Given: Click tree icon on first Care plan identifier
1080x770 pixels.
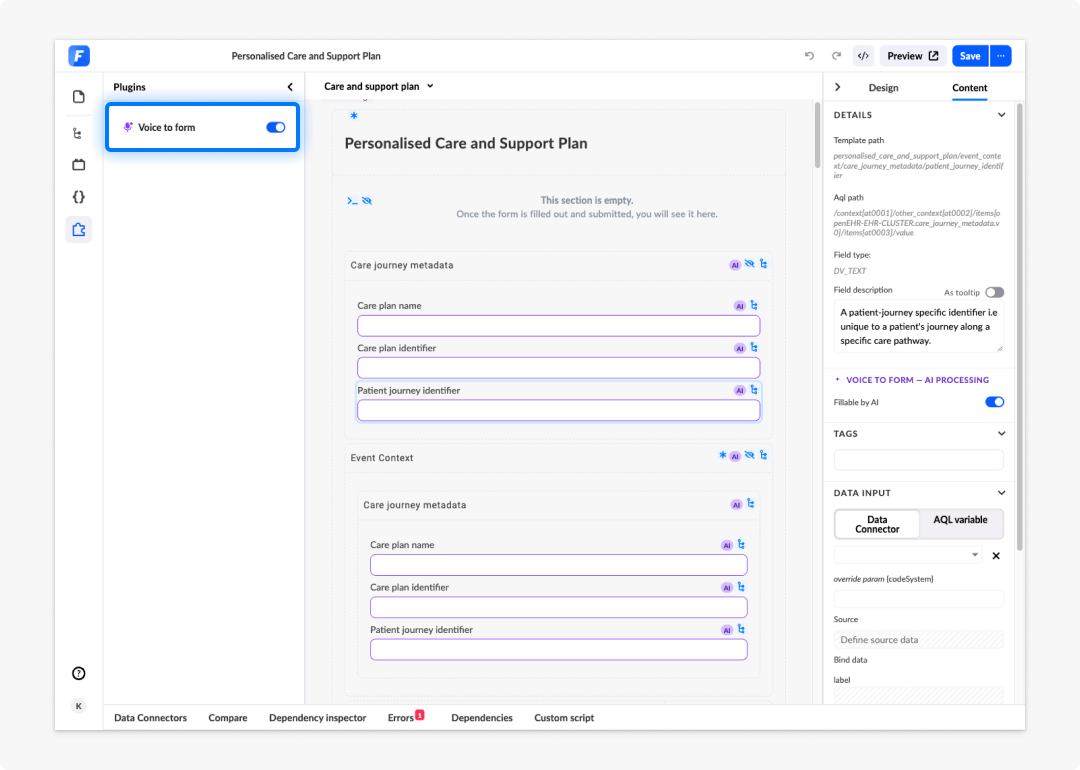Looking at the screenshot, I should click(754, 348).
